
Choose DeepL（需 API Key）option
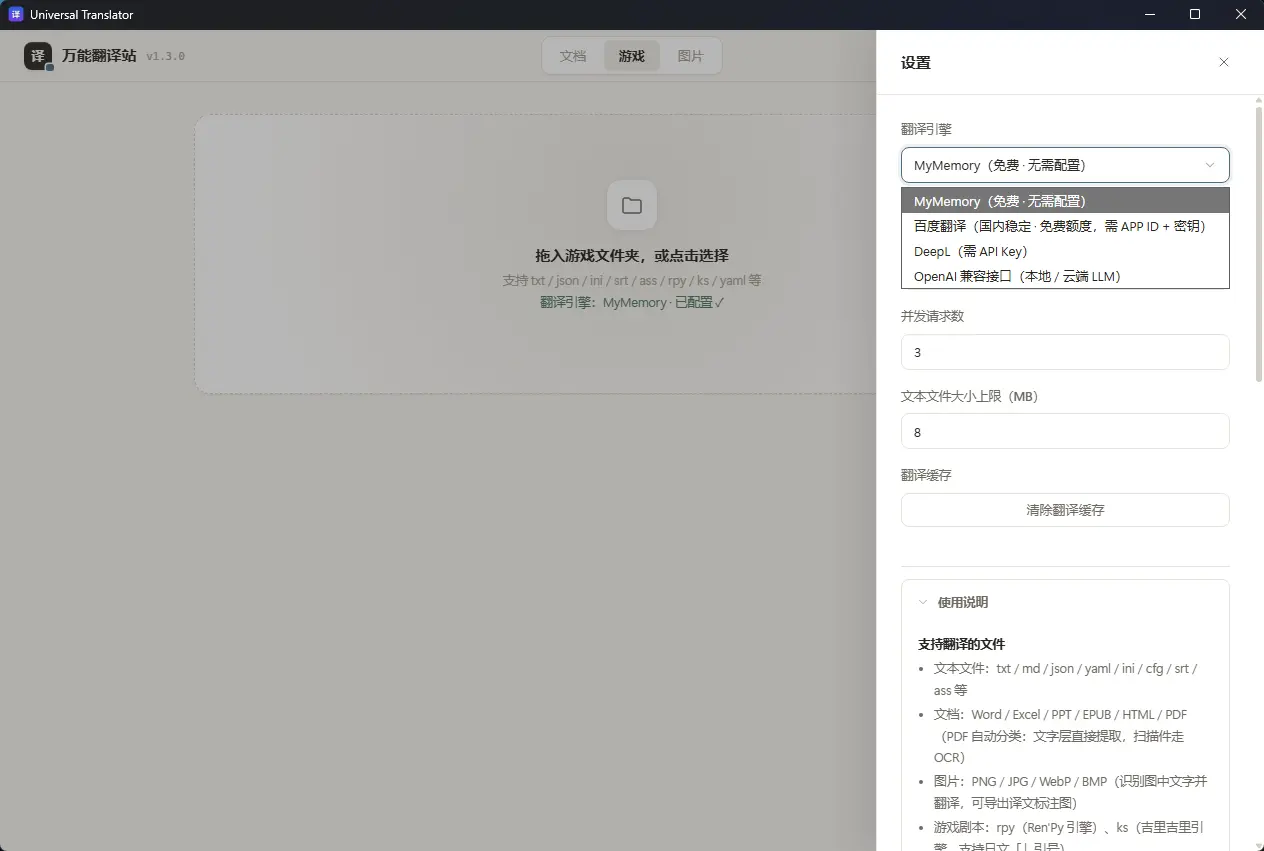pyautogui.click(x=1065, y=251)
